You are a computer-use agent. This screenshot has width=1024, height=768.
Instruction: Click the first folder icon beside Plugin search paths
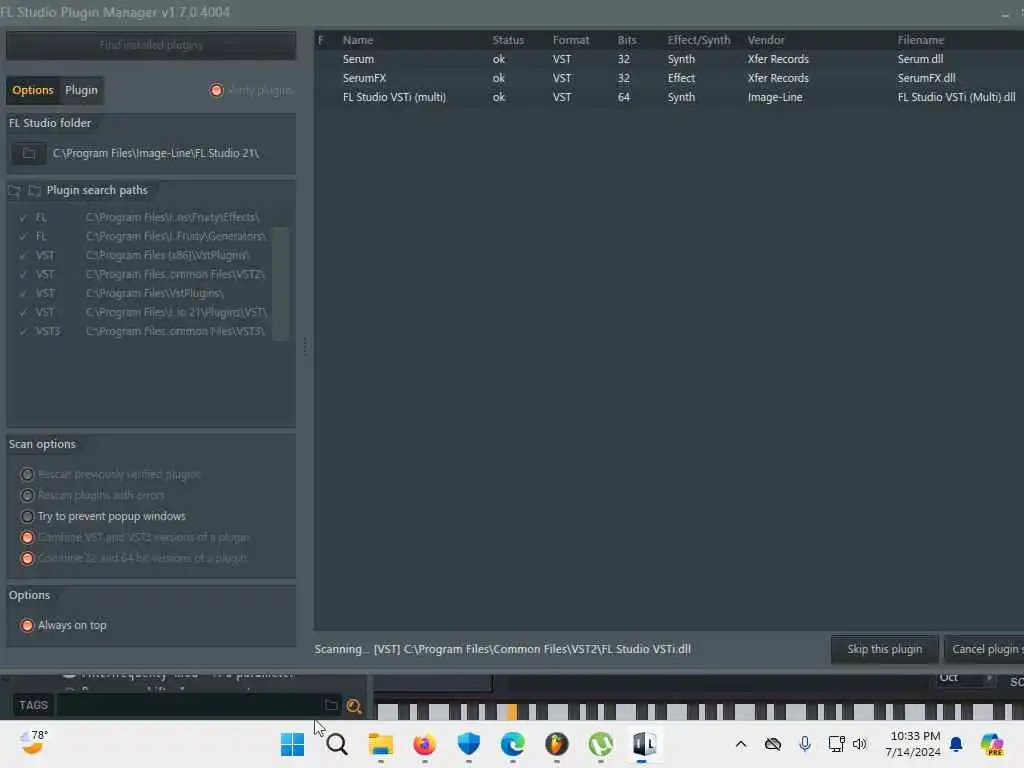[14, 191]
